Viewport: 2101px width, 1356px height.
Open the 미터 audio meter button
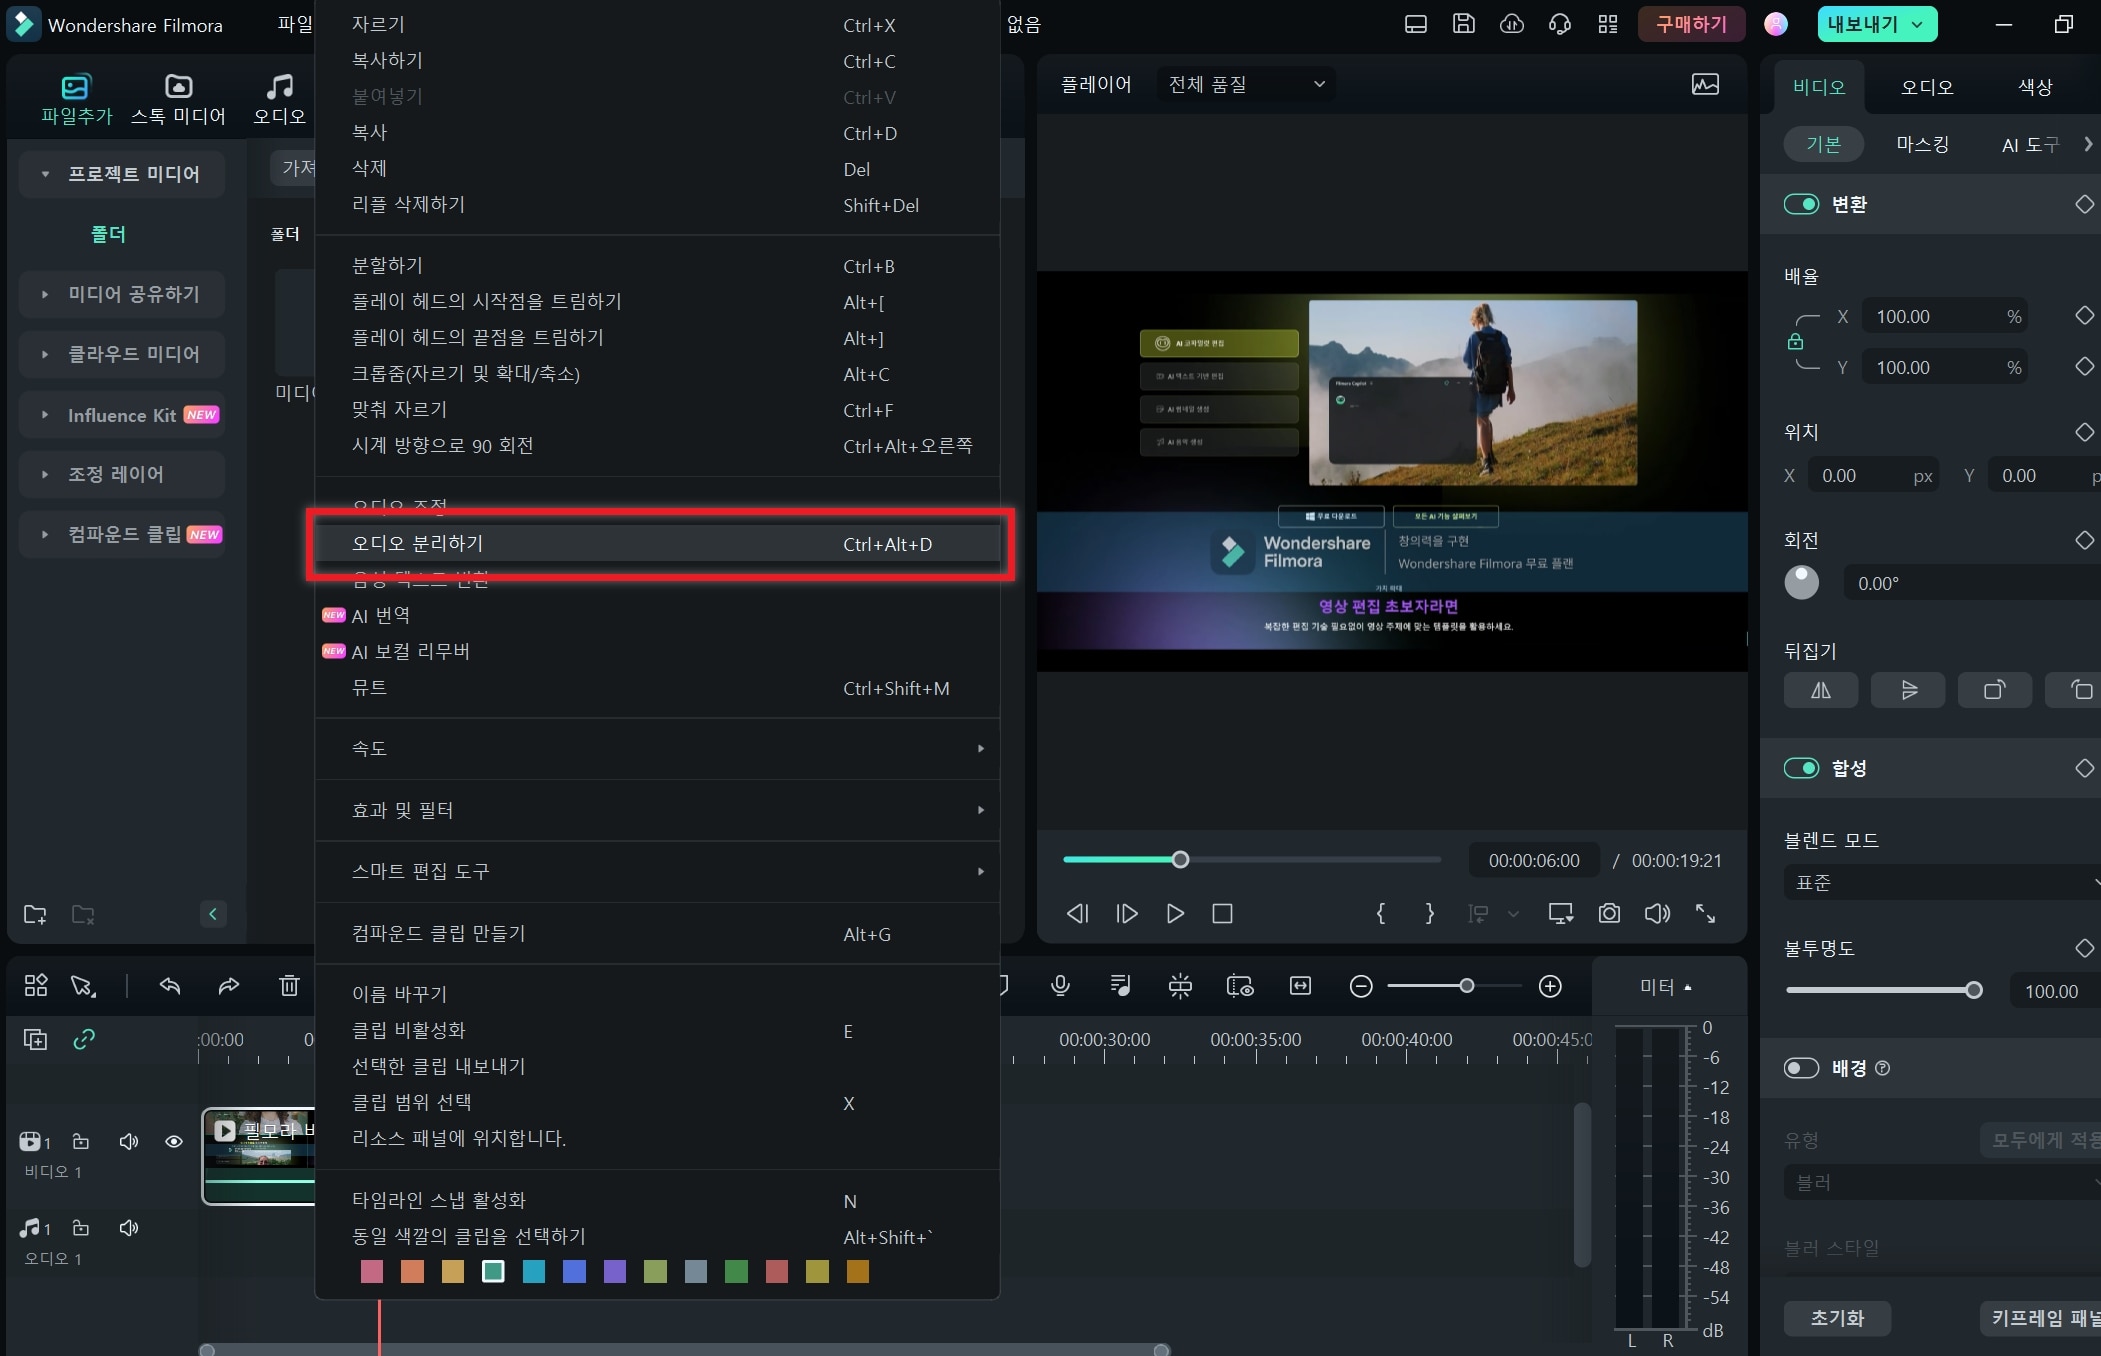(x=1665, y=987)
